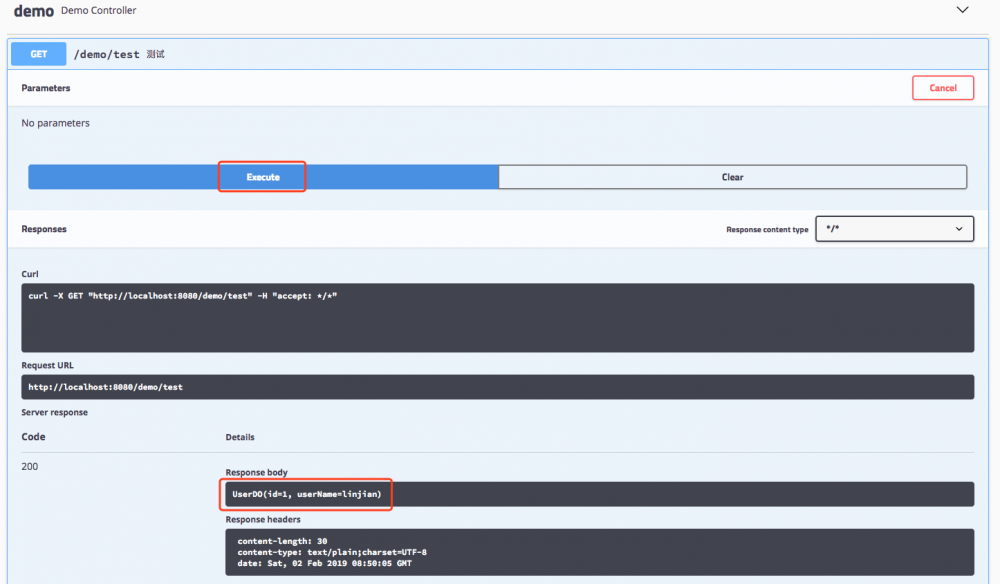Collapse the Demo Controller section chevron

(x=962, y=9)
